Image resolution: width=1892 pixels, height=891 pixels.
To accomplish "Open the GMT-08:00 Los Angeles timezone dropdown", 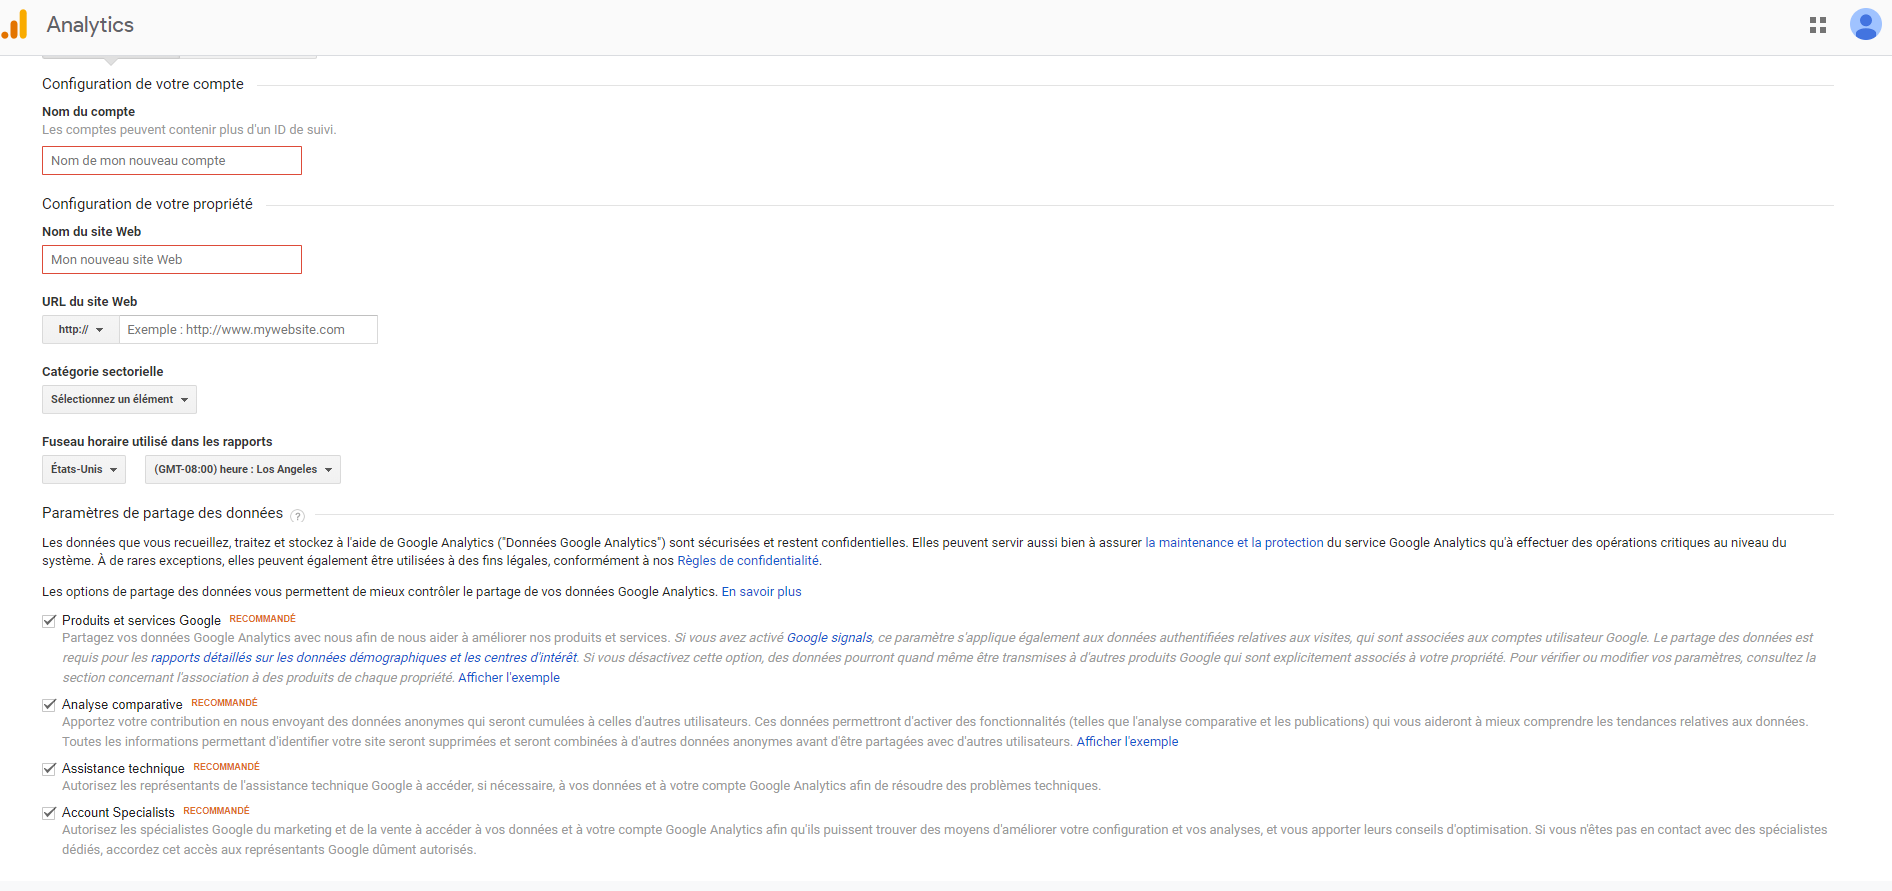I will click(243, 470).
